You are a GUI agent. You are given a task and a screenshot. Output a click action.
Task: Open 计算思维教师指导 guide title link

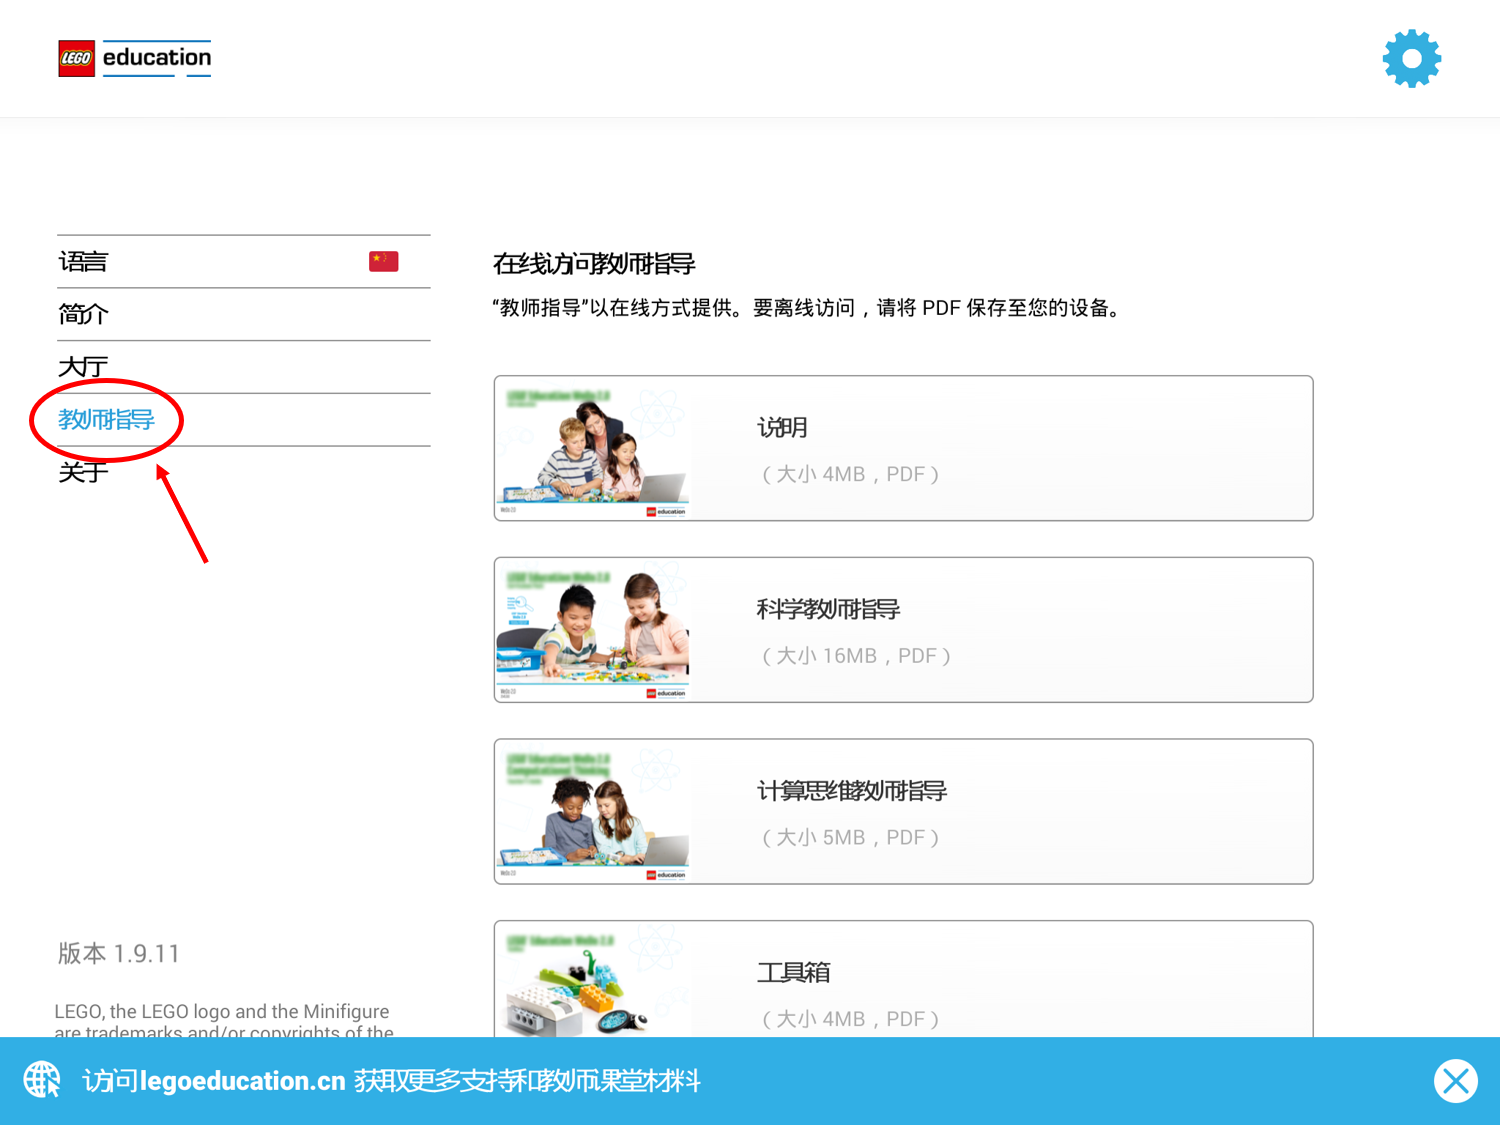[x=851, y=791]
